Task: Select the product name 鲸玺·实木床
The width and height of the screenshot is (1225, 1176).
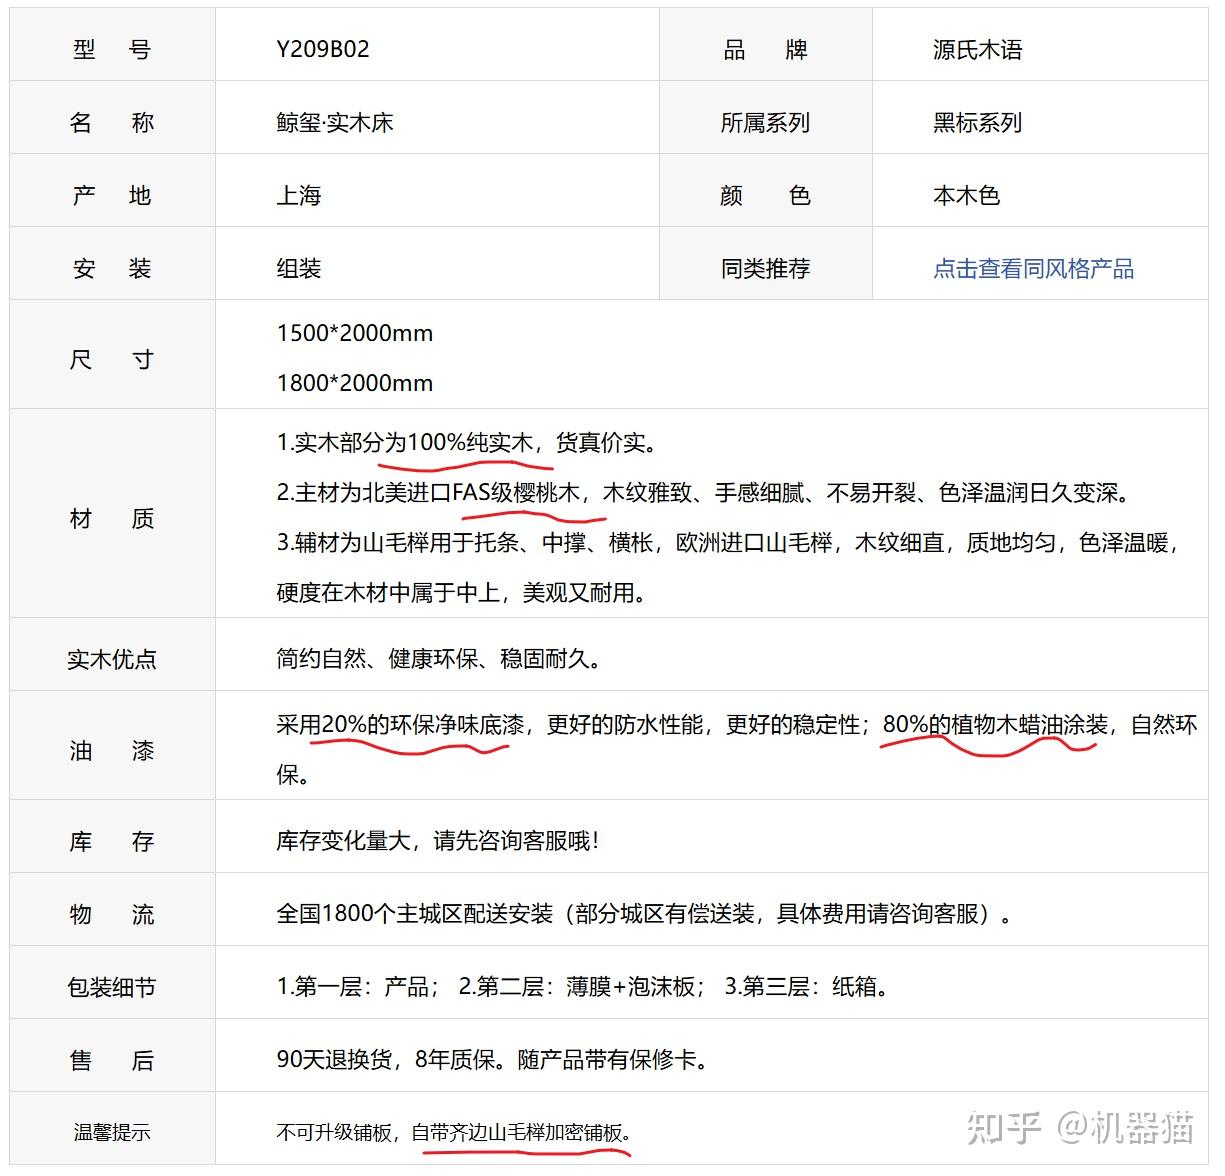Action: pyautogui.click(x=335, y=122)
